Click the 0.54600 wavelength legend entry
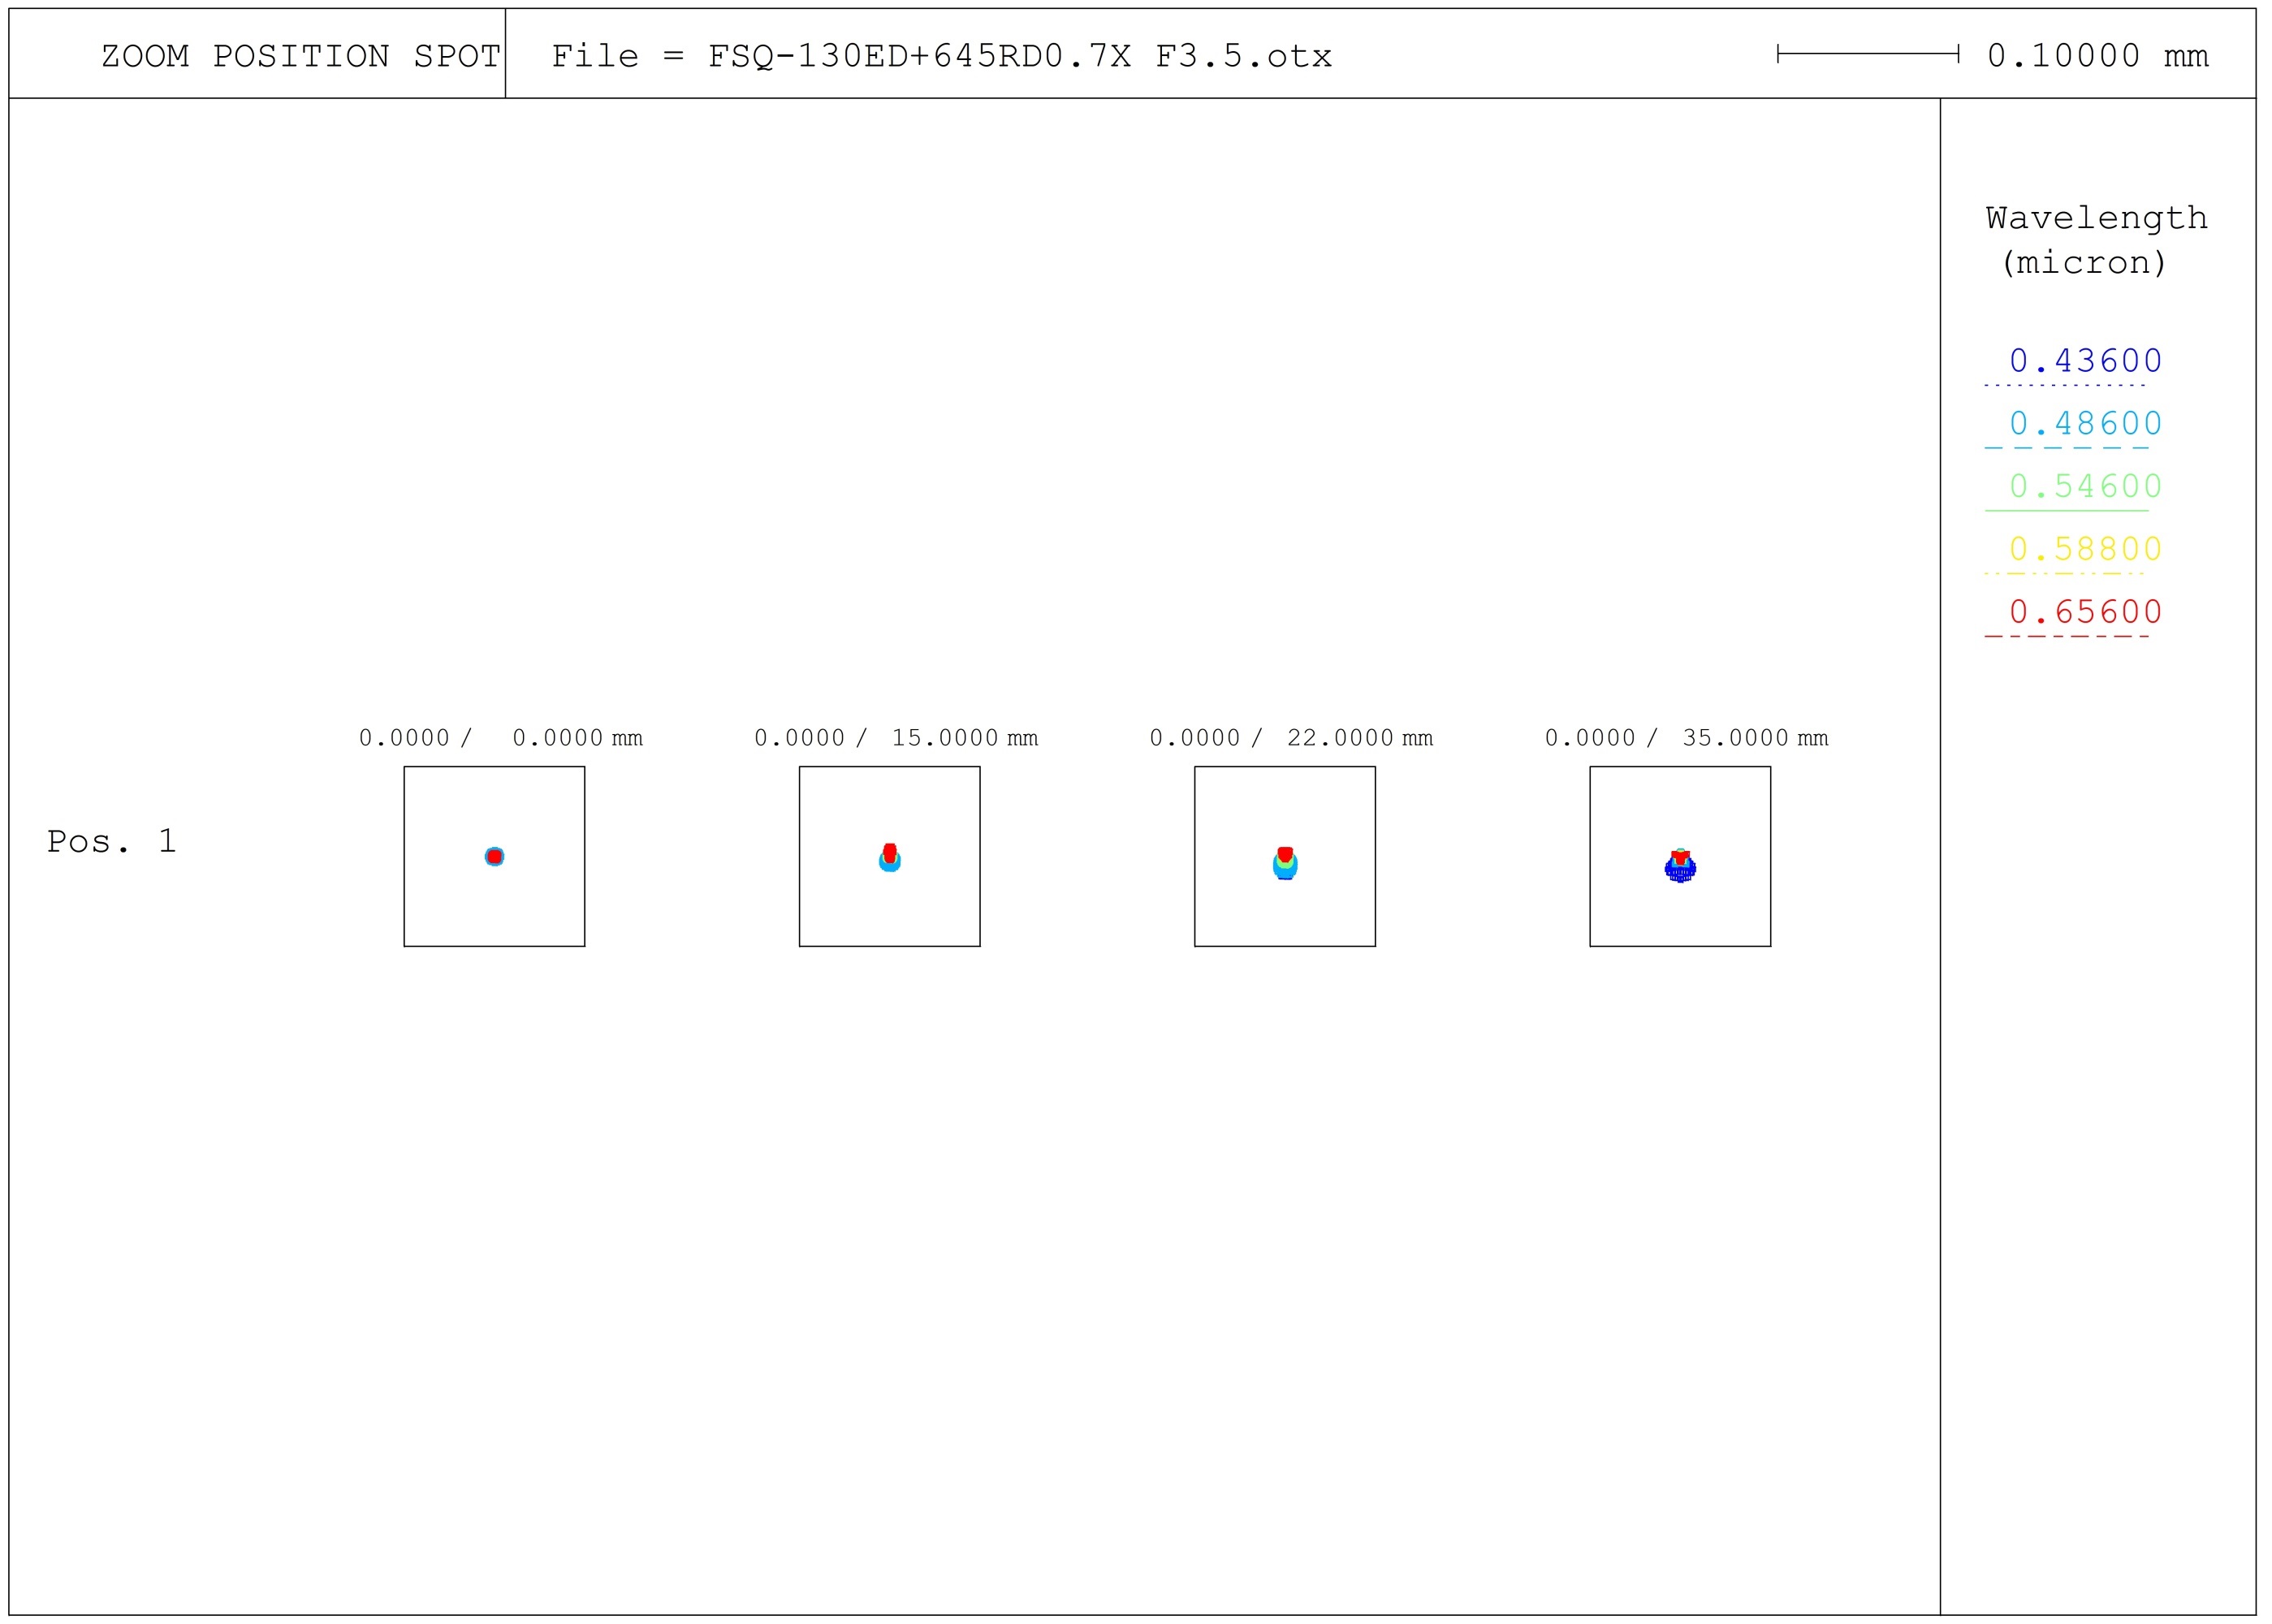 pos(2085,487)
